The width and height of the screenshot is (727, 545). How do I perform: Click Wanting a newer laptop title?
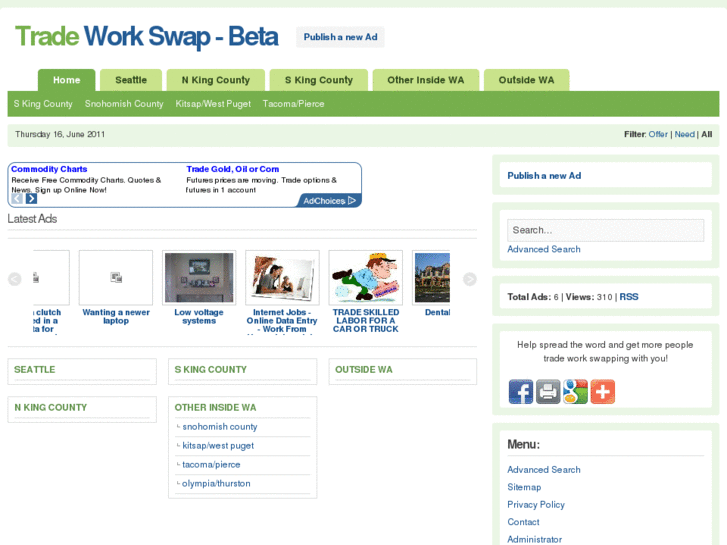click(116, 316)
